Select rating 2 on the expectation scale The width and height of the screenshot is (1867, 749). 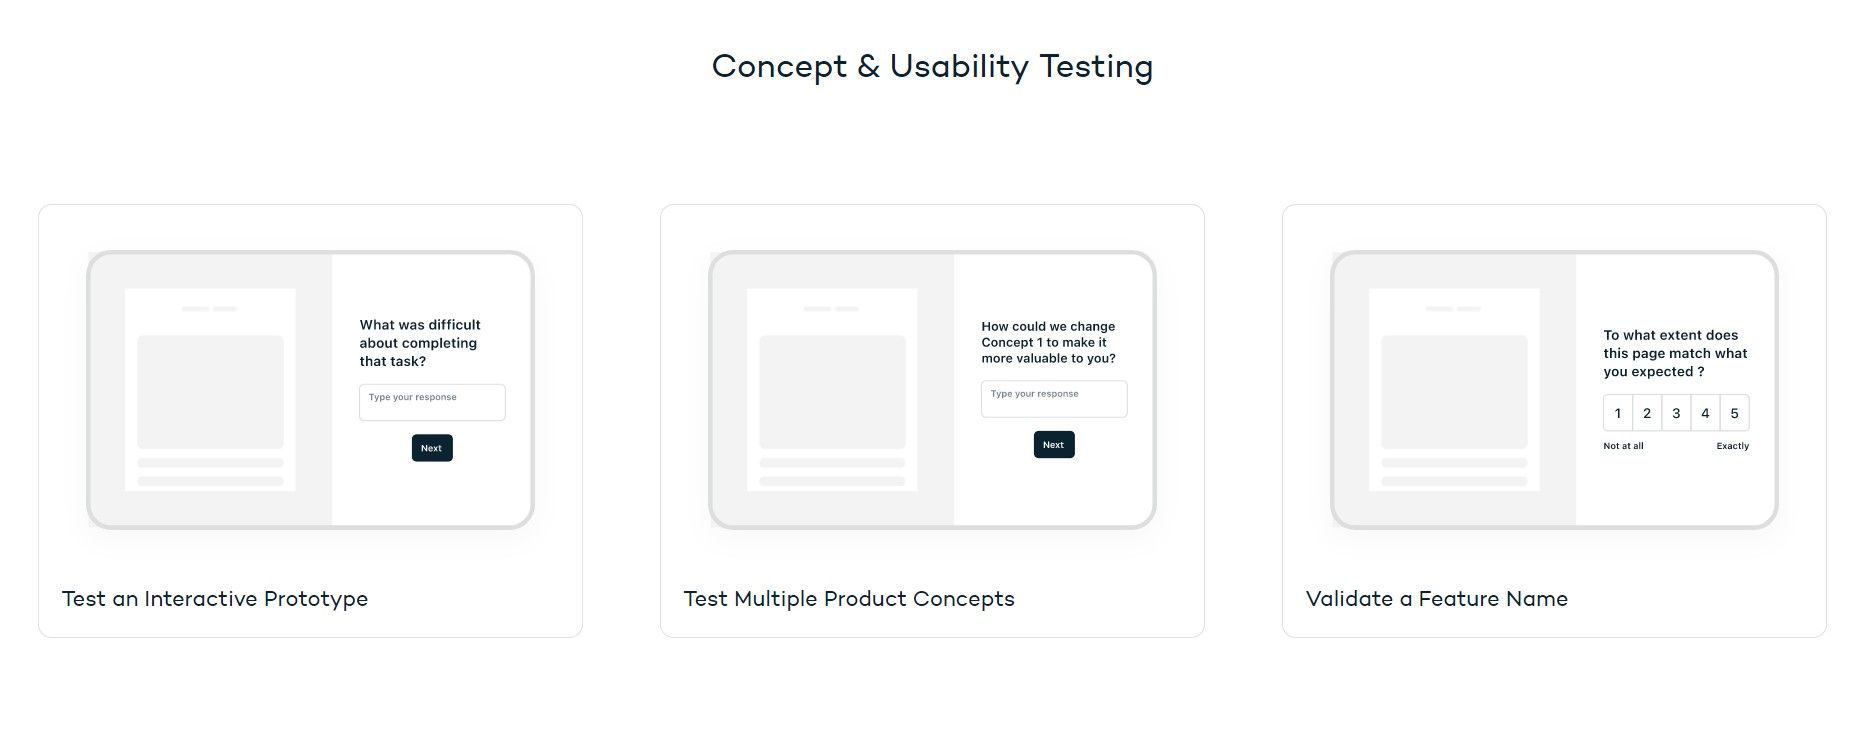pyautogui.click(x=1647, y=413)
